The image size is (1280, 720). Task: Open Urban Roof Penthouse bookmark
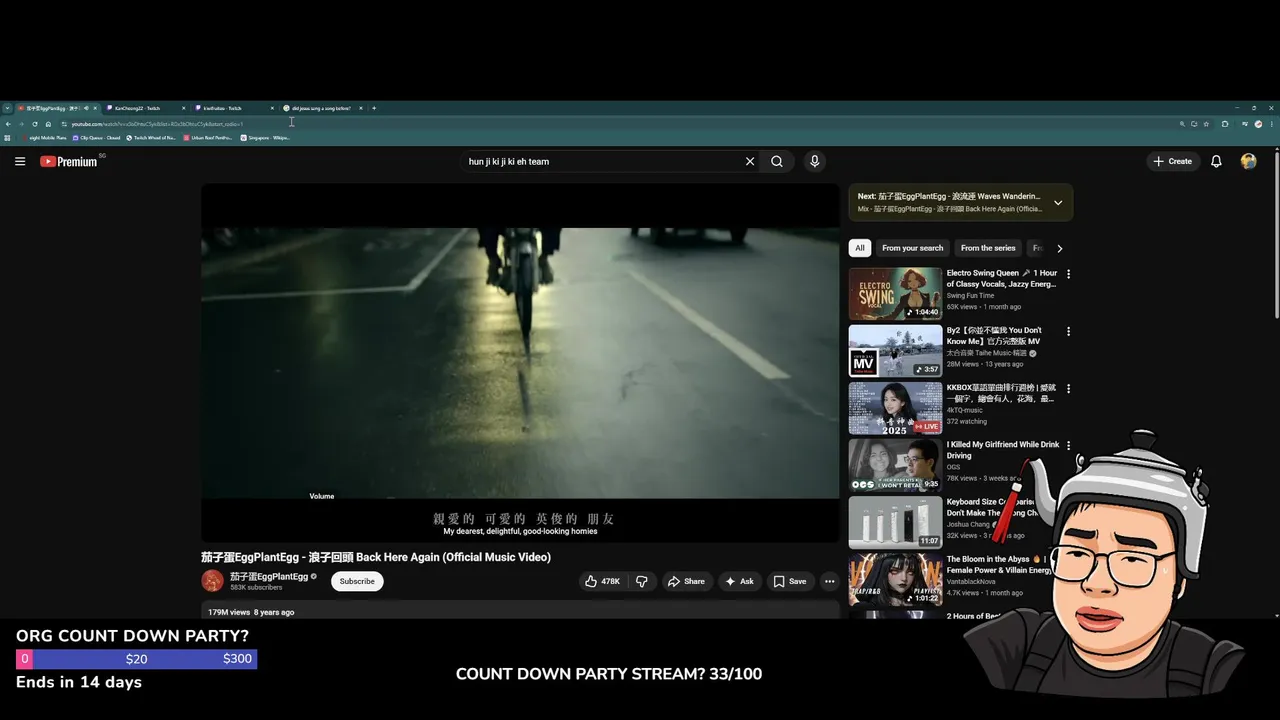click(x=208, y=138)
